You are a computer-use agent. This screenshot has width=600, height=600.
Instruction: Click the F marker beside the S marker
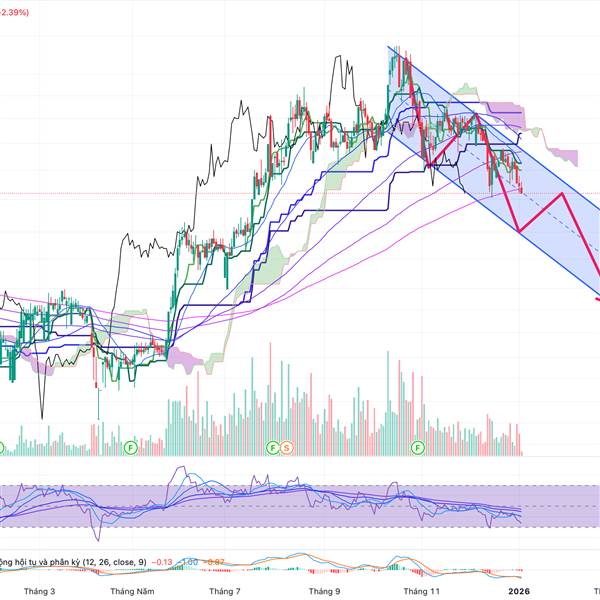click(273, 447)
